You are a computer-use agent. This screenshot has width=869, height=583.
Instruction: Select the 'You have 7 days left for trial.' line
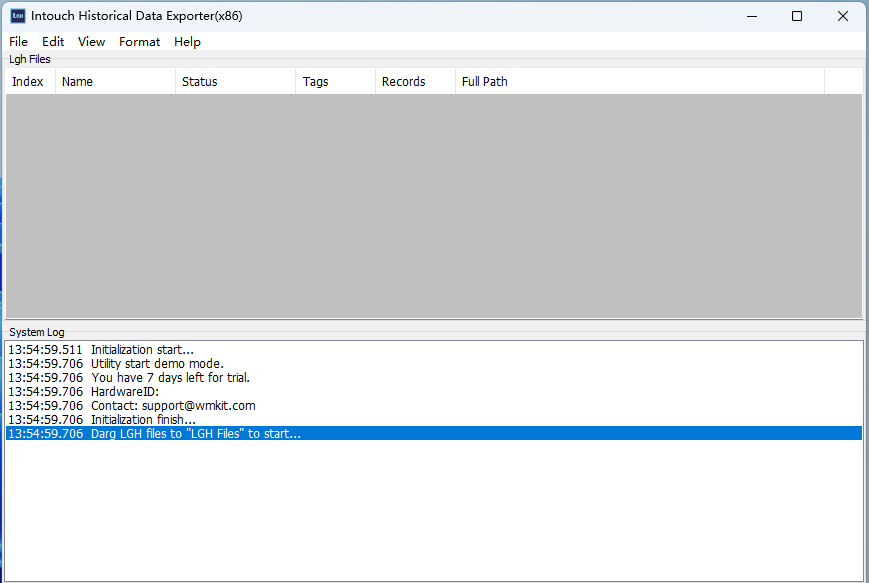[434, 377]
